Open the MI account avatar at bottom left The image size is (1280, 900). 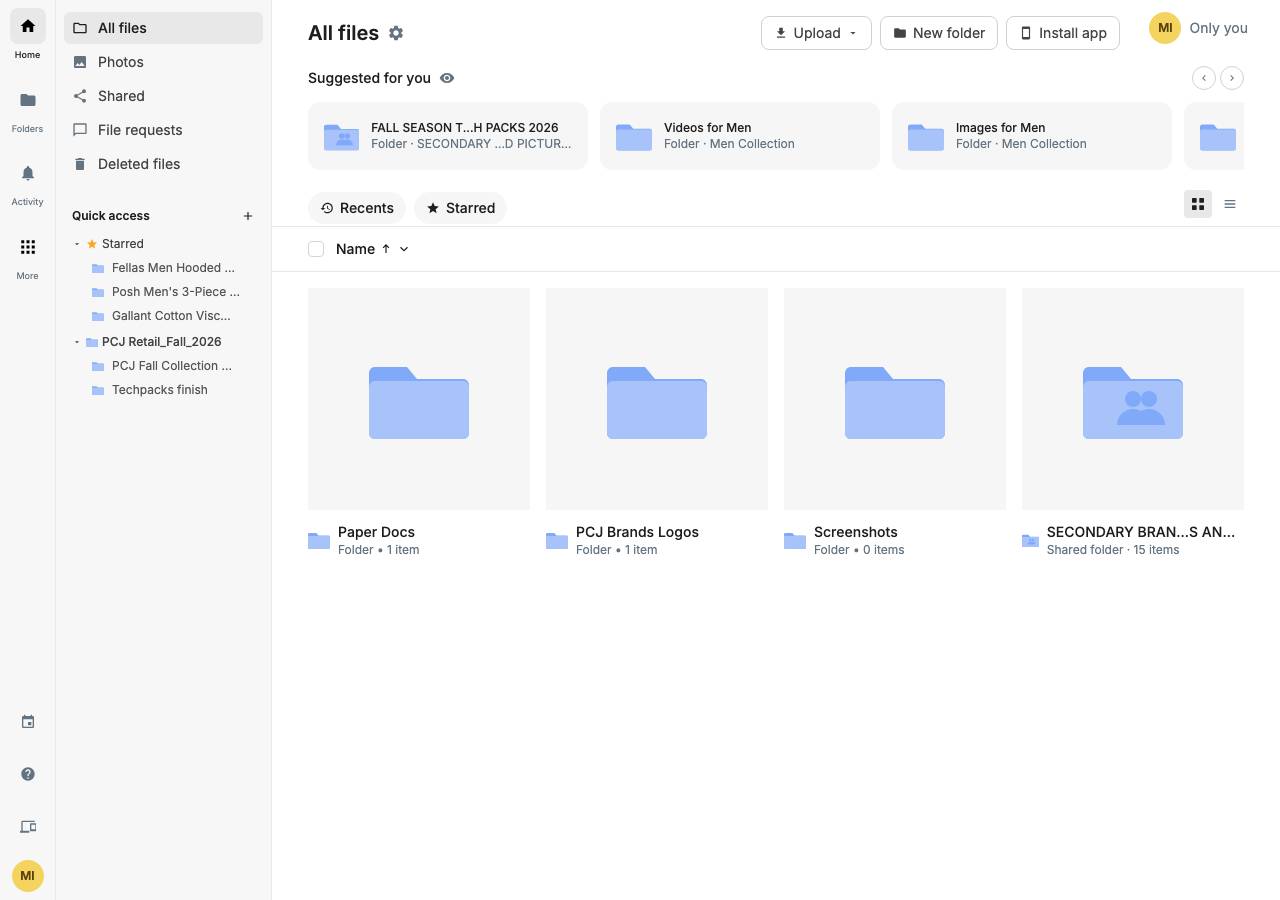coord(28,876)
